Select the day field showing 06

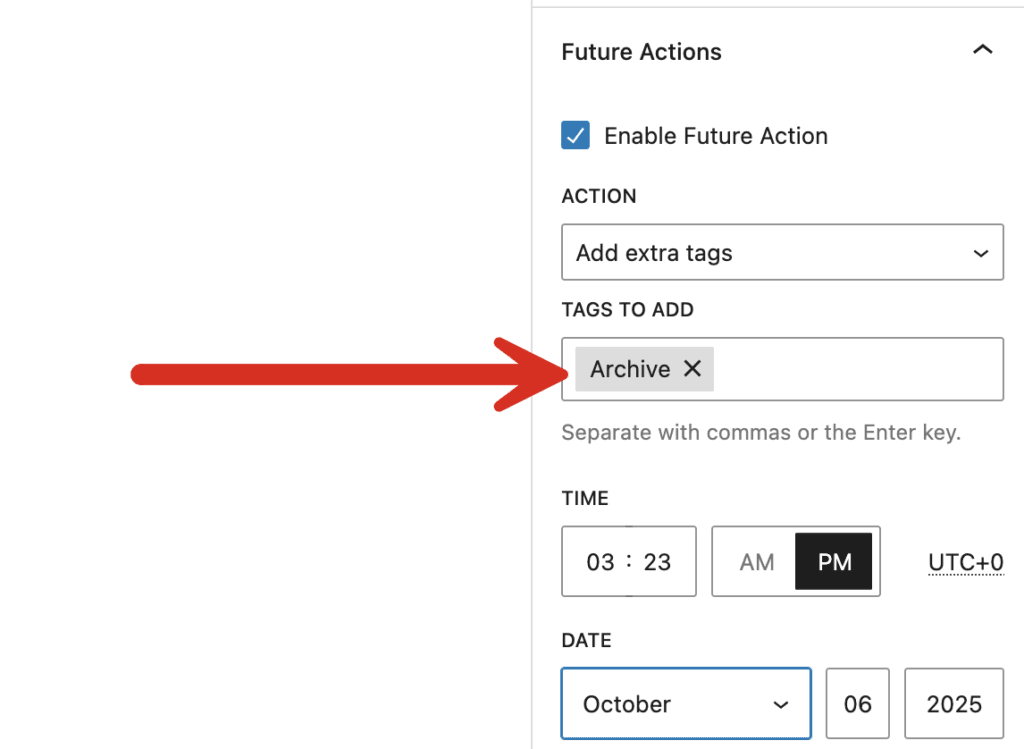click(x=857, y=703)
